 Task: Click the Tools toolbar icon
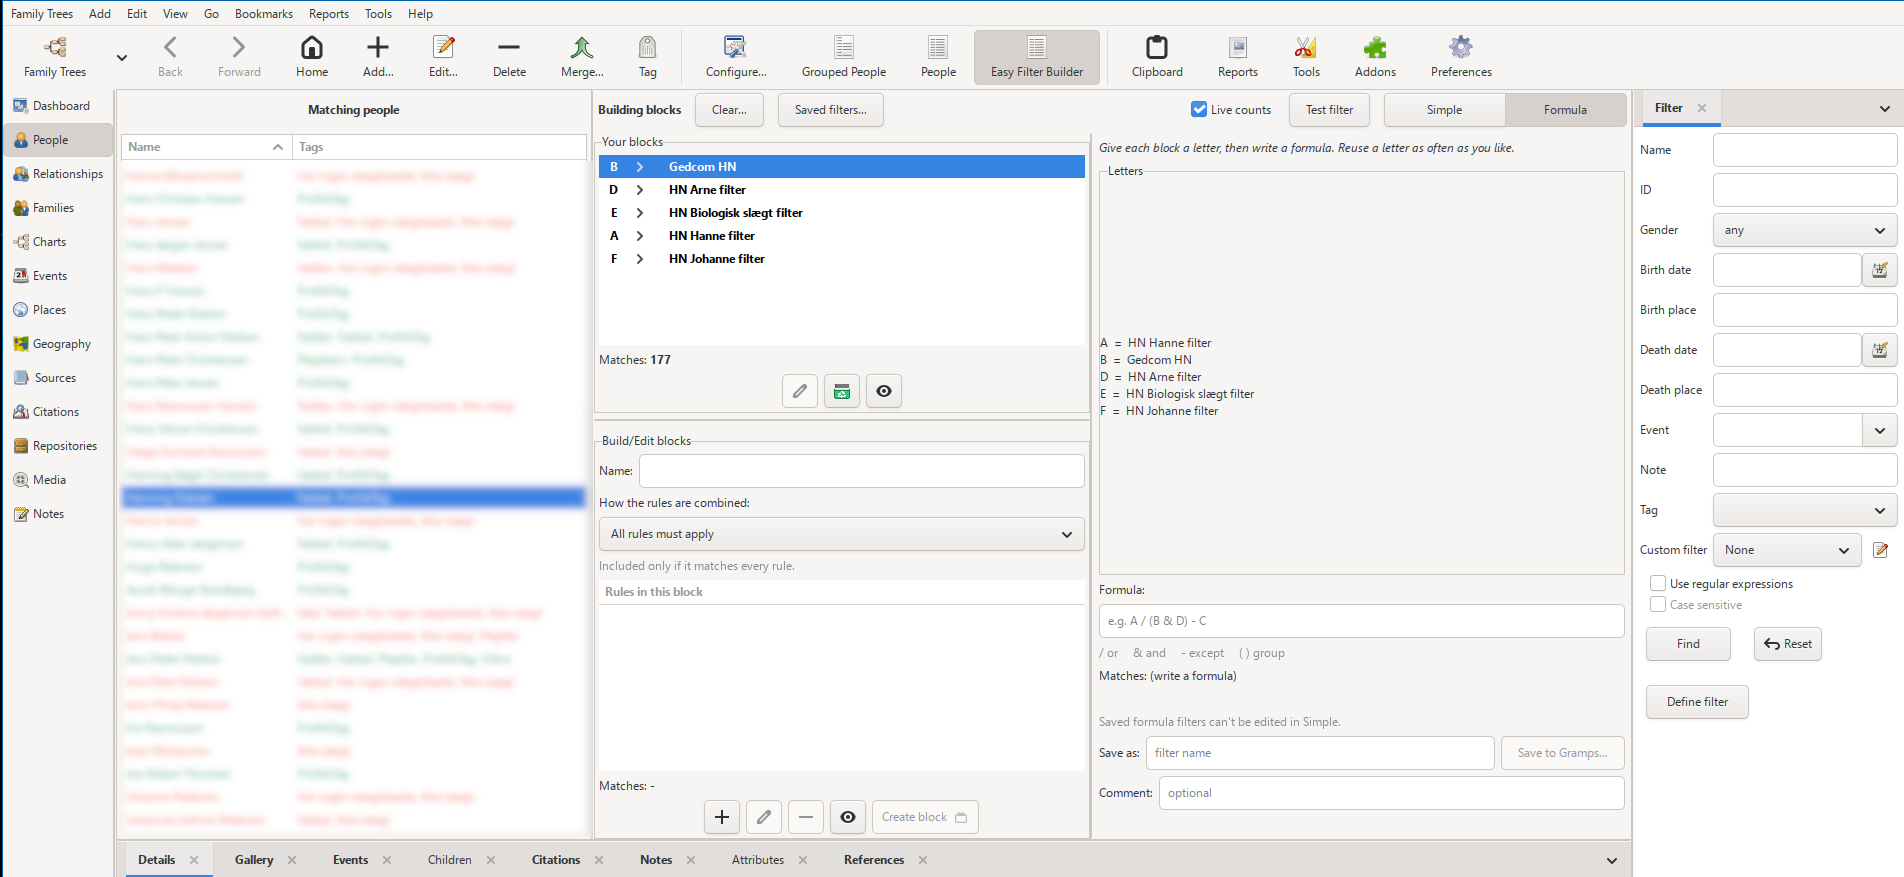pos(1306,57)
